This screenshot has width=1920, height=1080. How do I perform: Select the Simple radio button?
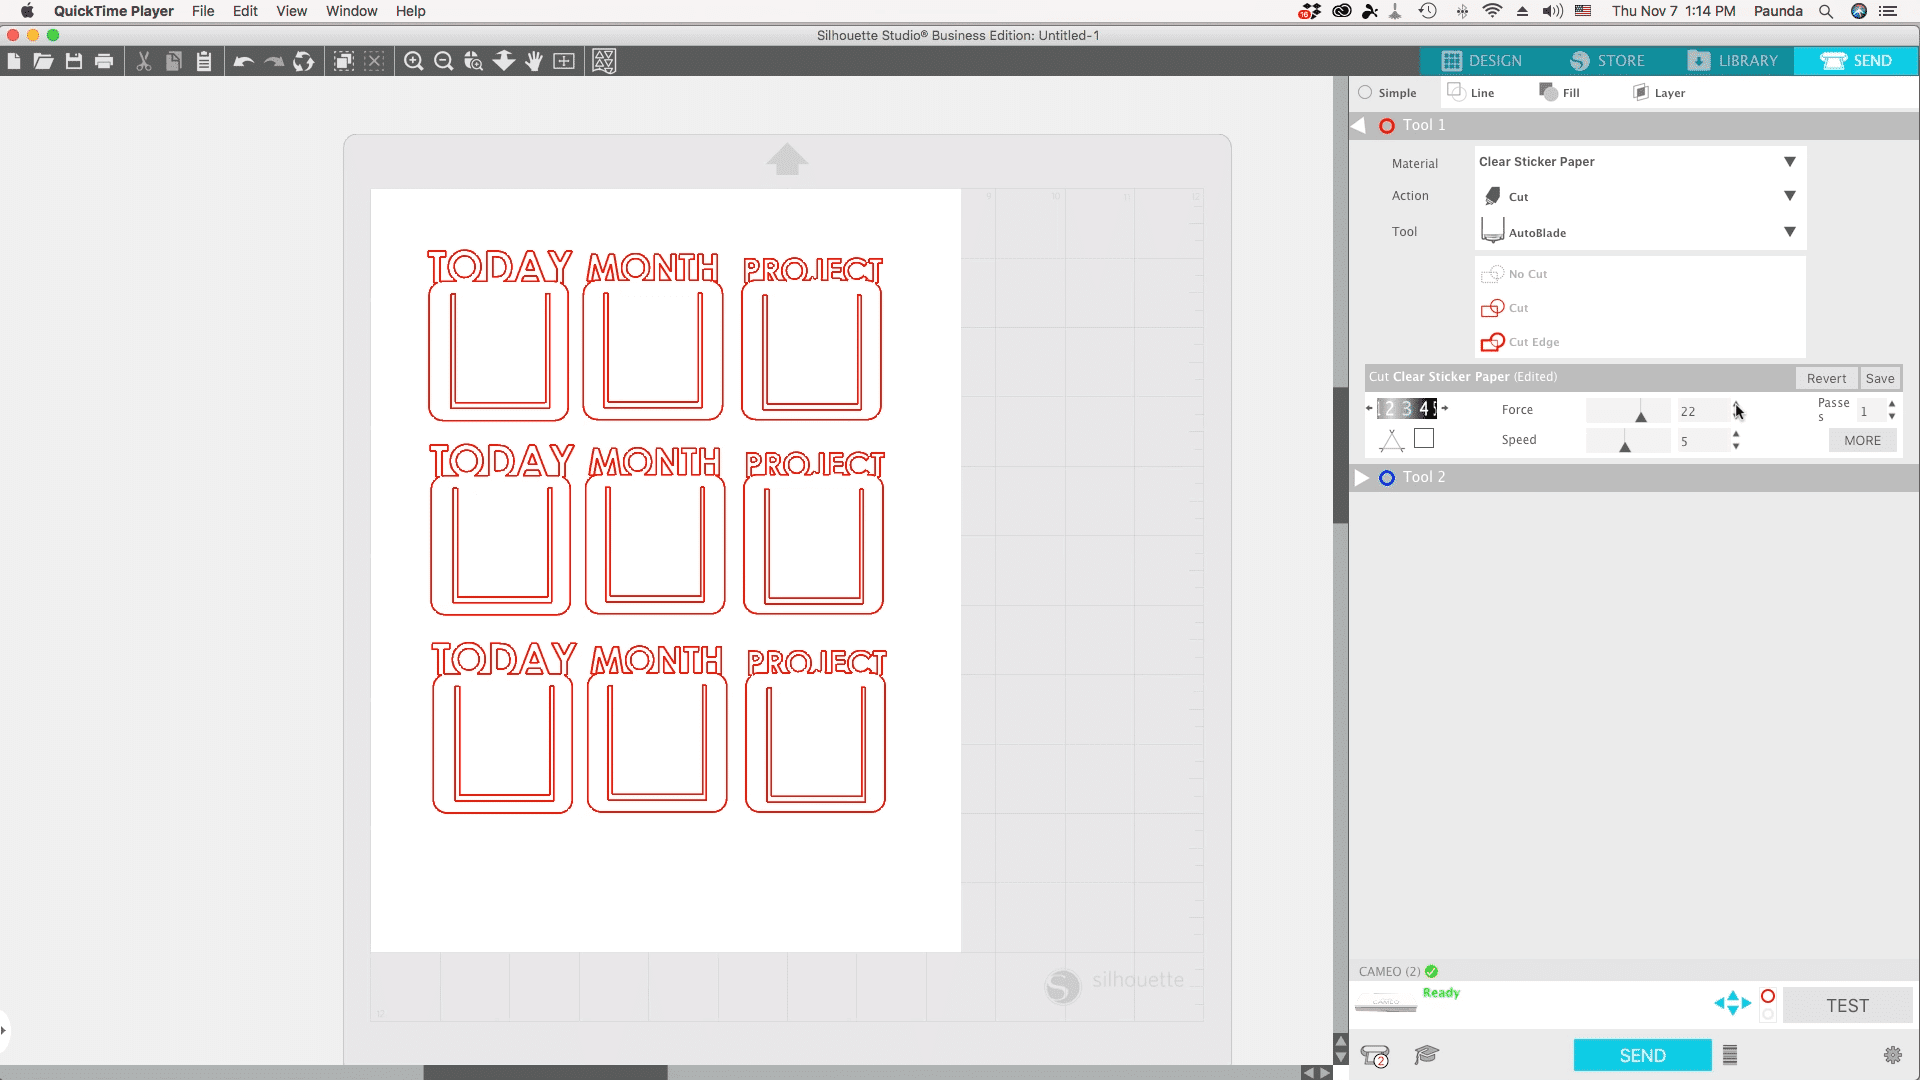click(1365, 93)
